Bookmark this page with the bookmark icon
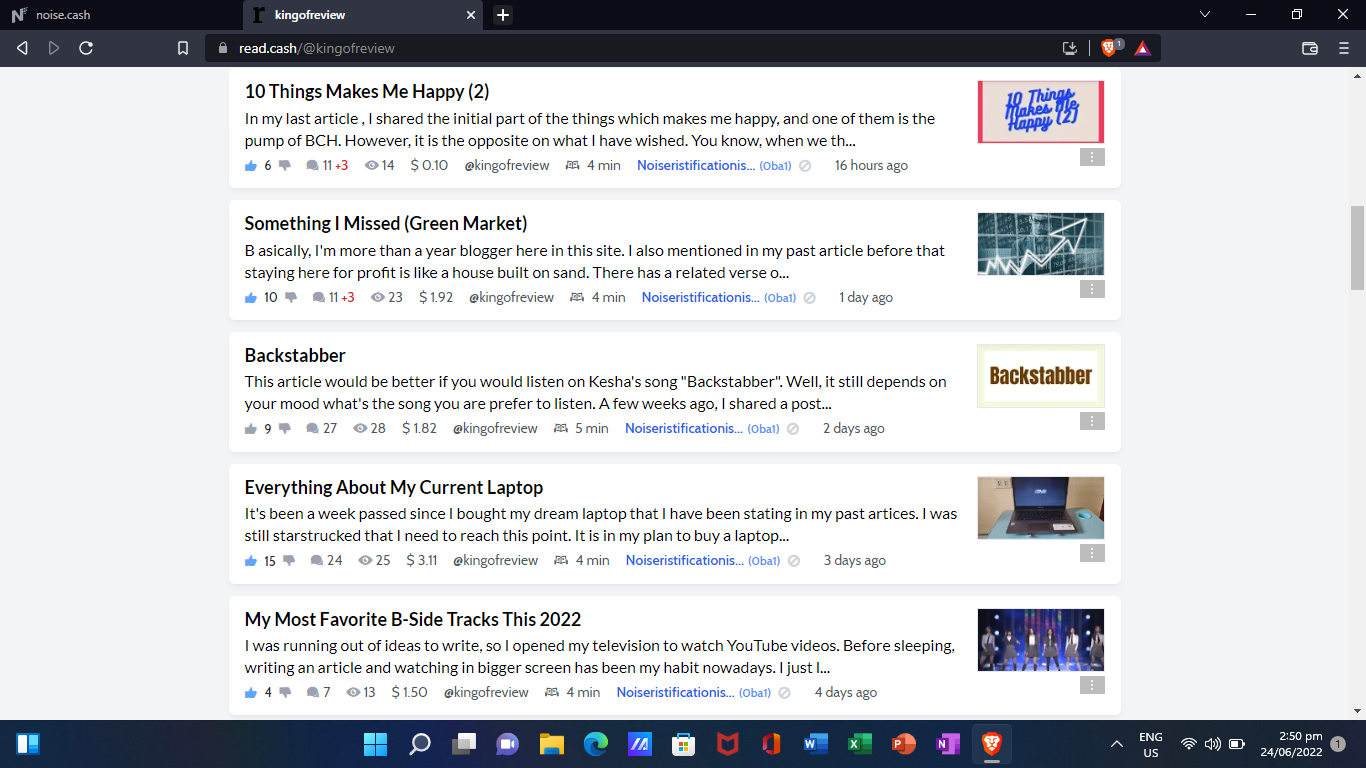This screenshot has width=1366, height=768. [183, 48]
